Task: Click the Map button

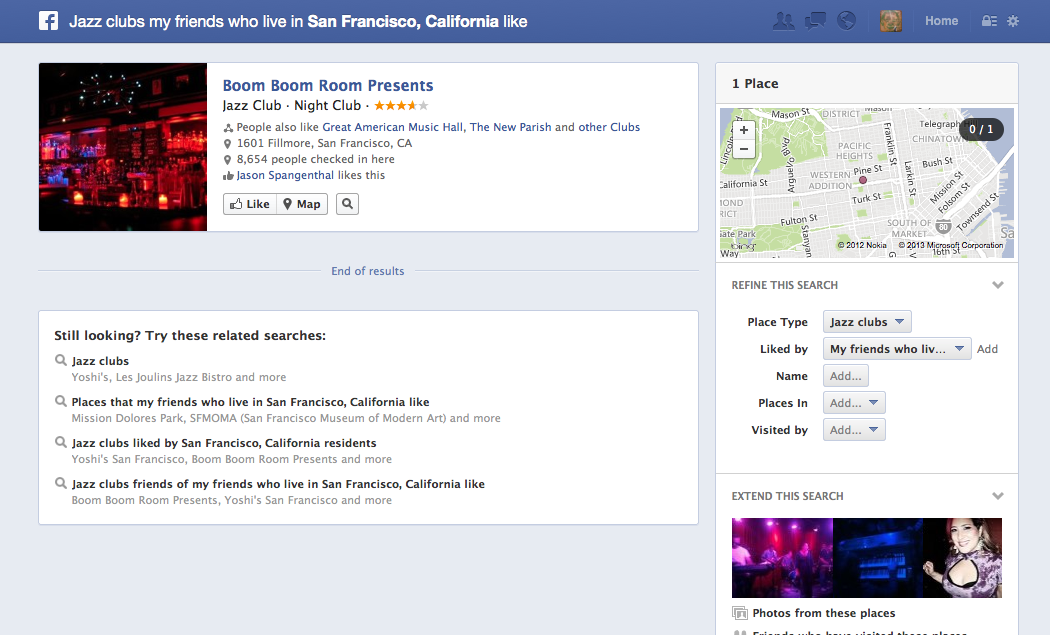Action: (302, 204)
